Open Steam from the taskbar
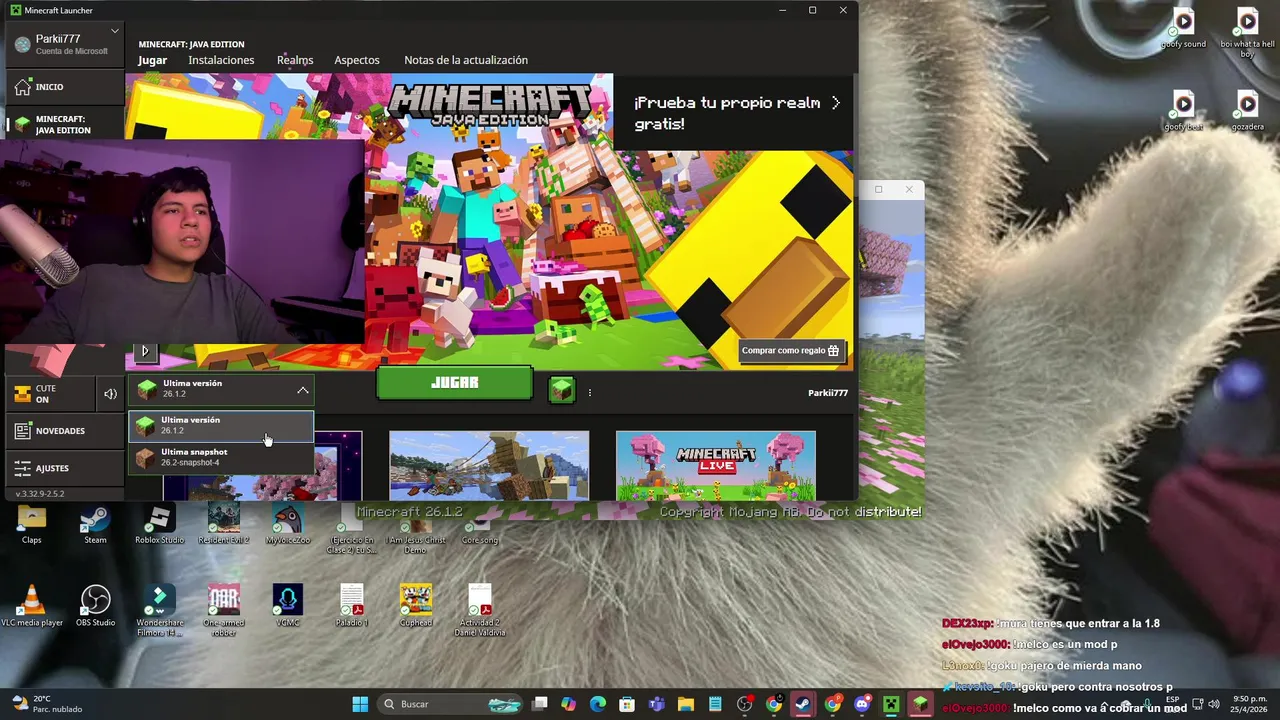This screenshot has height=720, width=1280. [802, 704]
